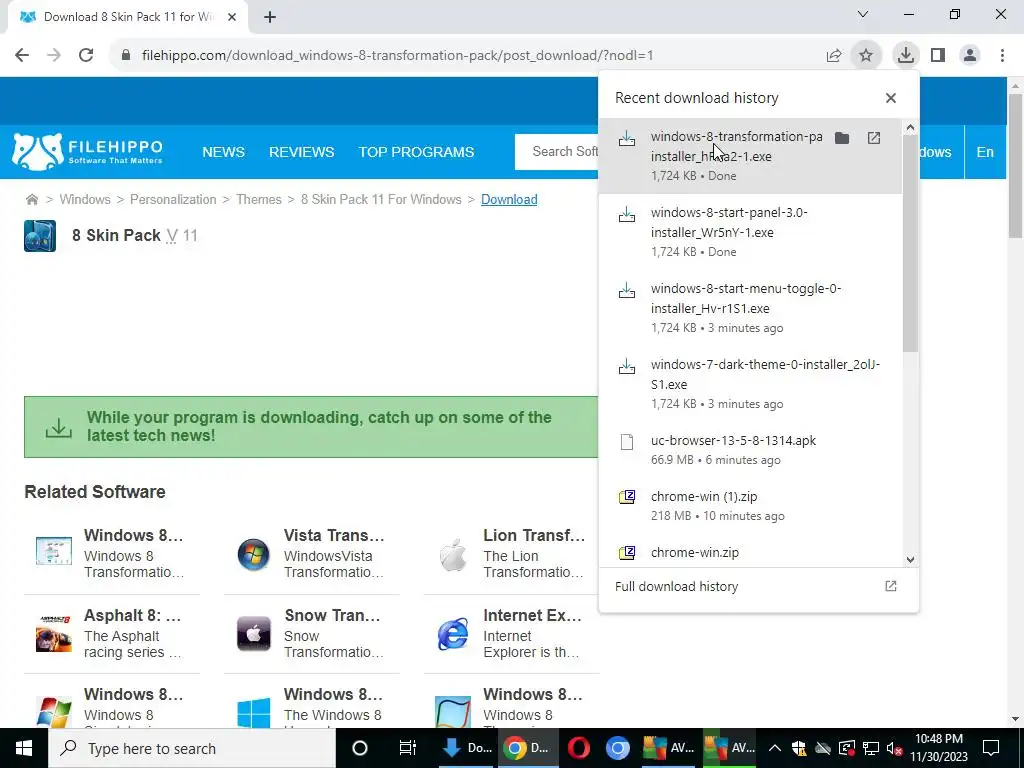Viewport: 1024px width, 768px height.
Task: Open the language selector En
Action: point(985,152)
